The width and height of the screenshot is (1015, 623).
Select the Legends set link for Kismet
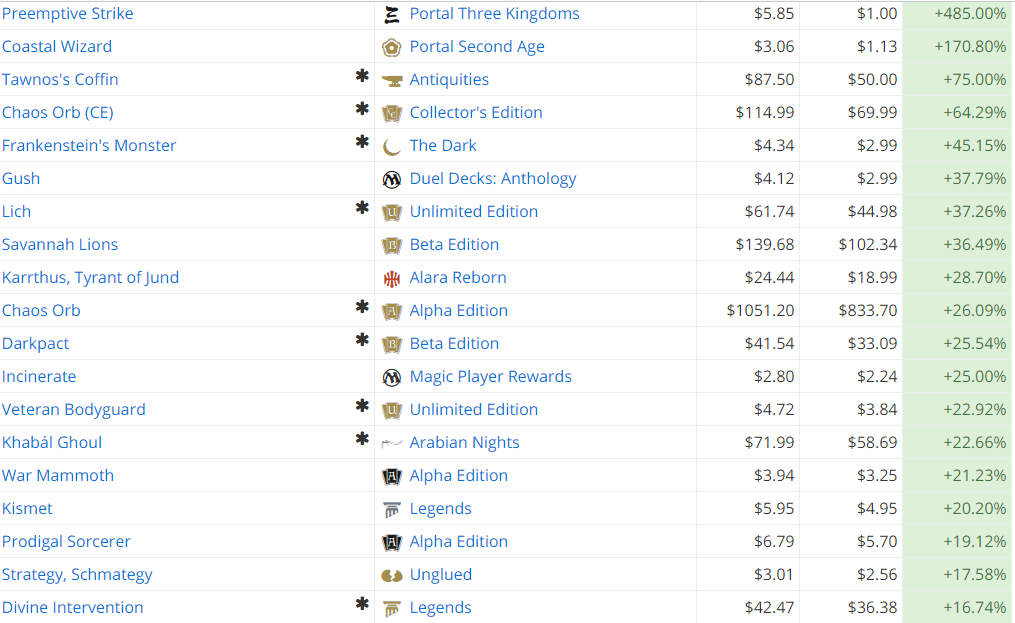[440, 509]
